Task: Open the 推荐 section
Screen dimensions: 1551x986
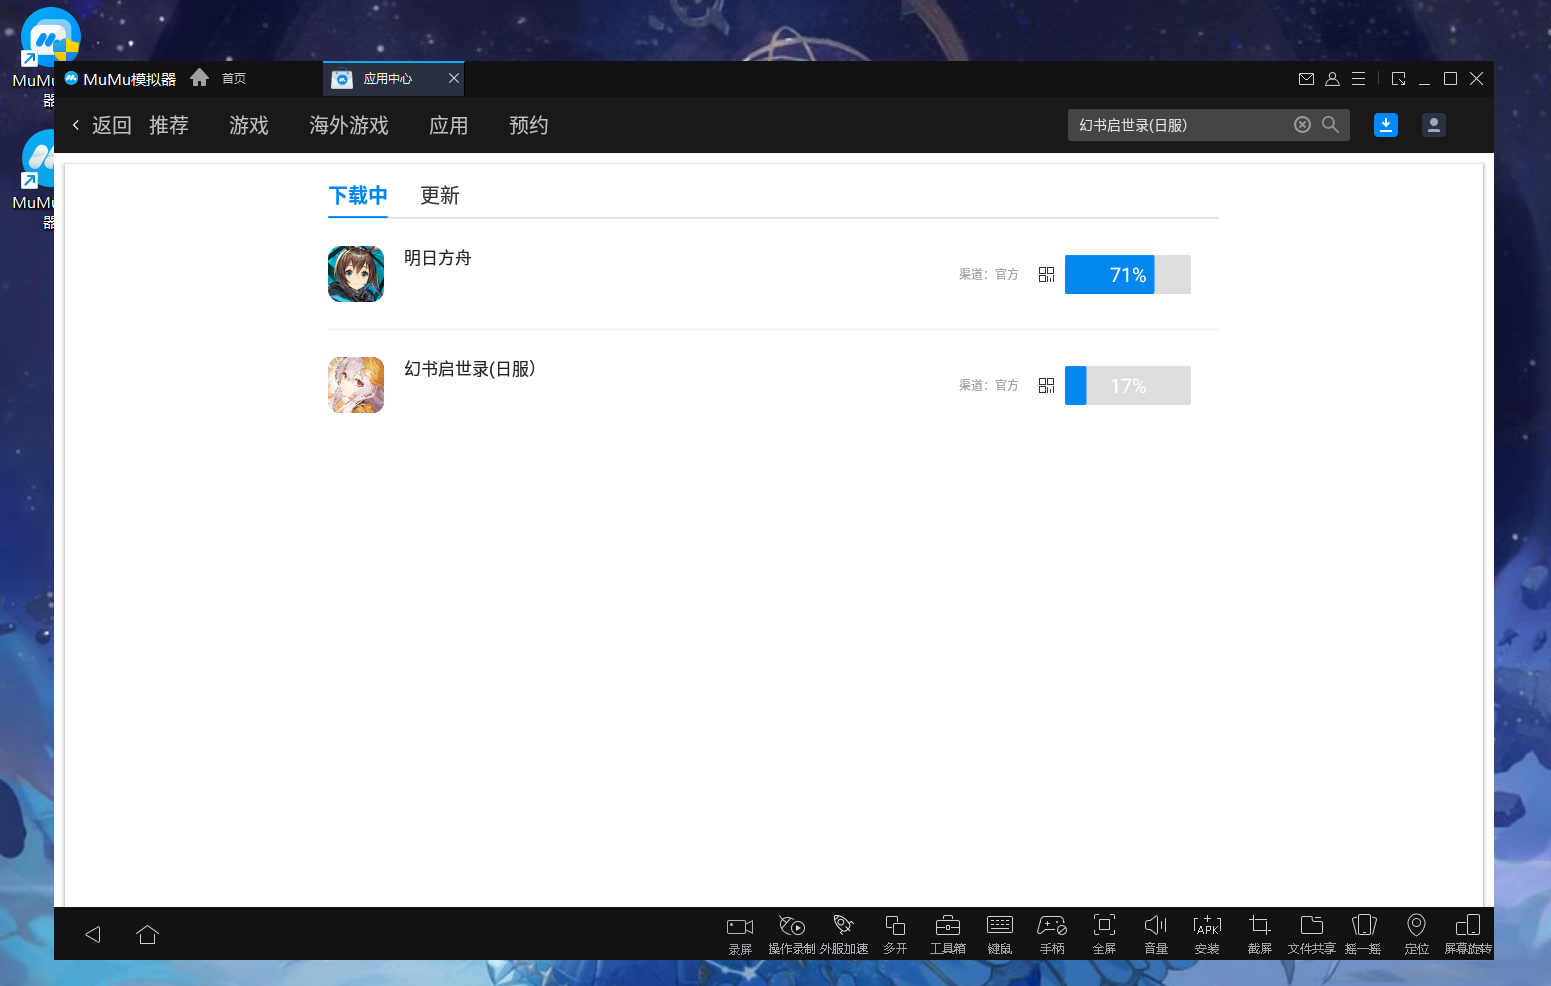Action: [169, 125]
